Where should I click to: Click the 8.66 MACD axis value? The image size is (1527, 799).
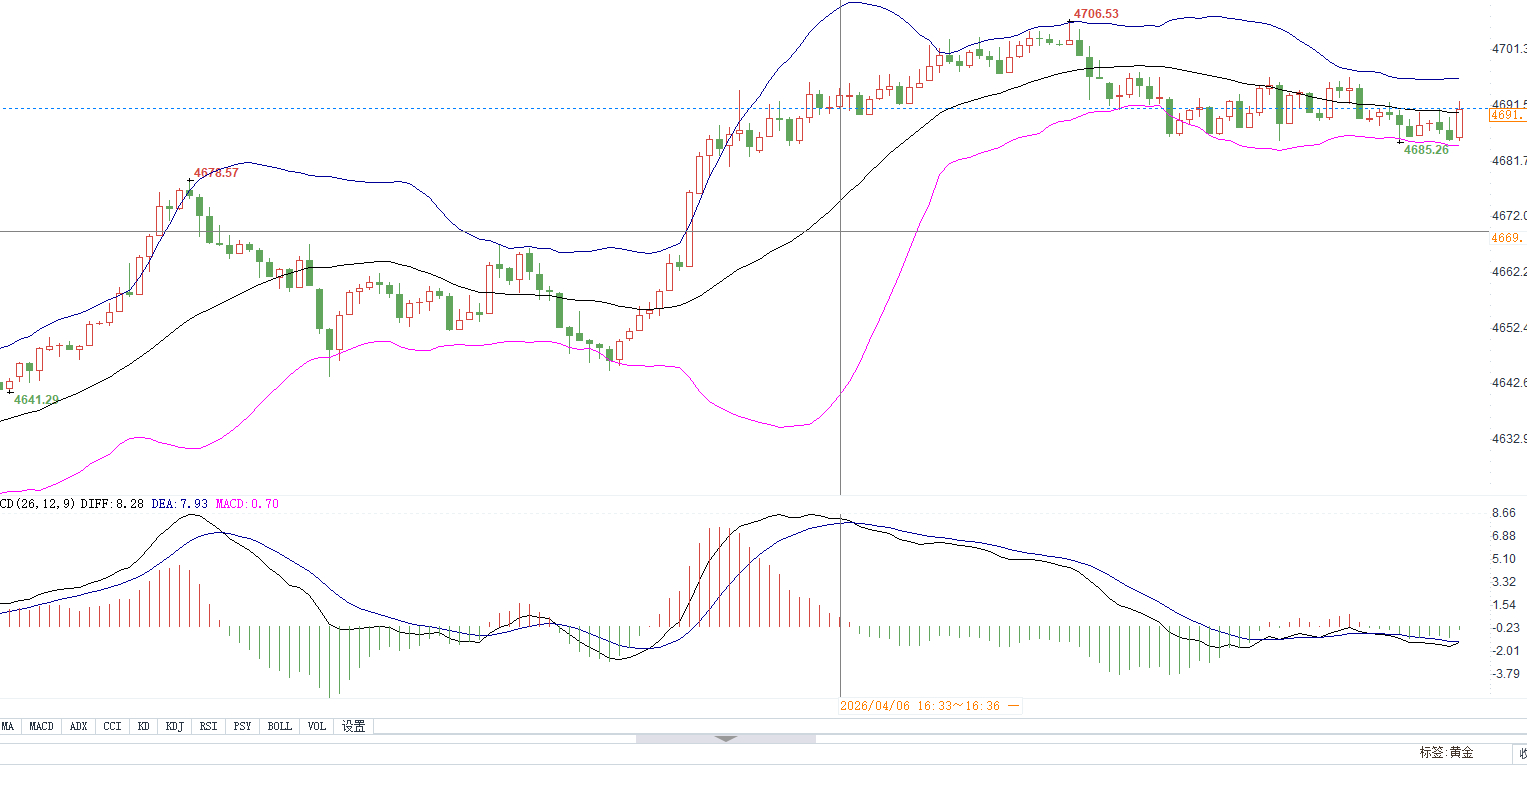tap(1504, 513)
